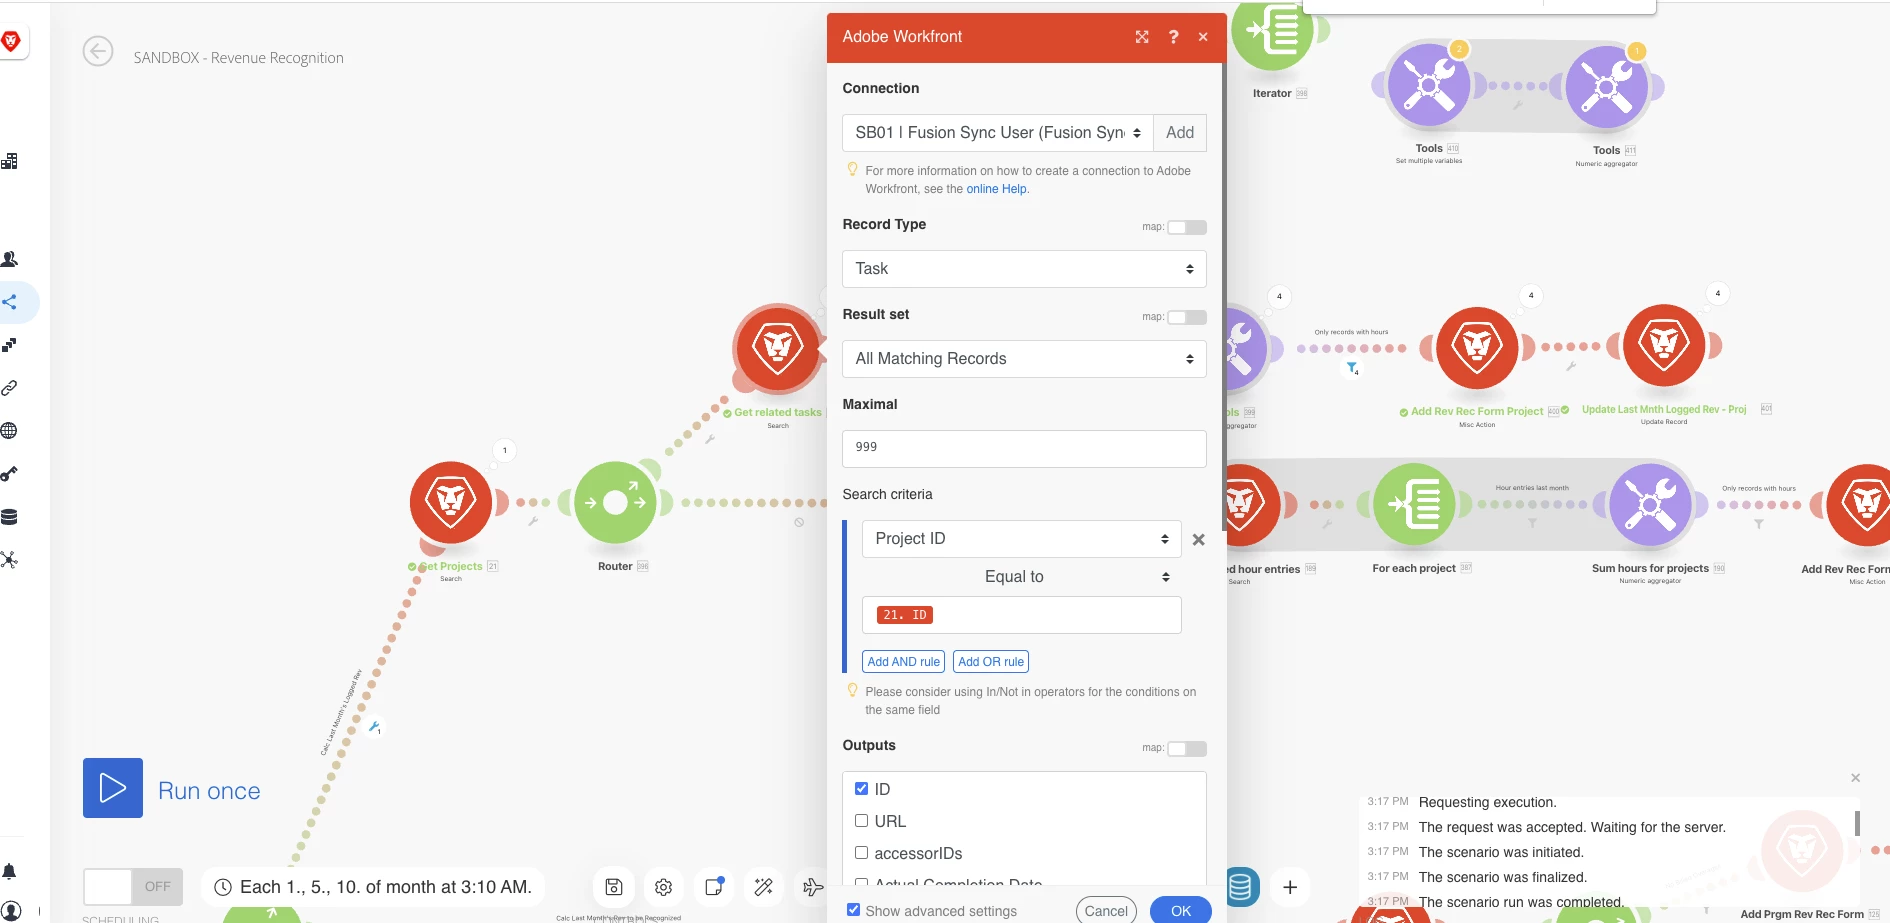Toggle the map switch for Record Type
This screenshot has width=1890, height=923.
pyautogui.click(x=1187, y=227)
